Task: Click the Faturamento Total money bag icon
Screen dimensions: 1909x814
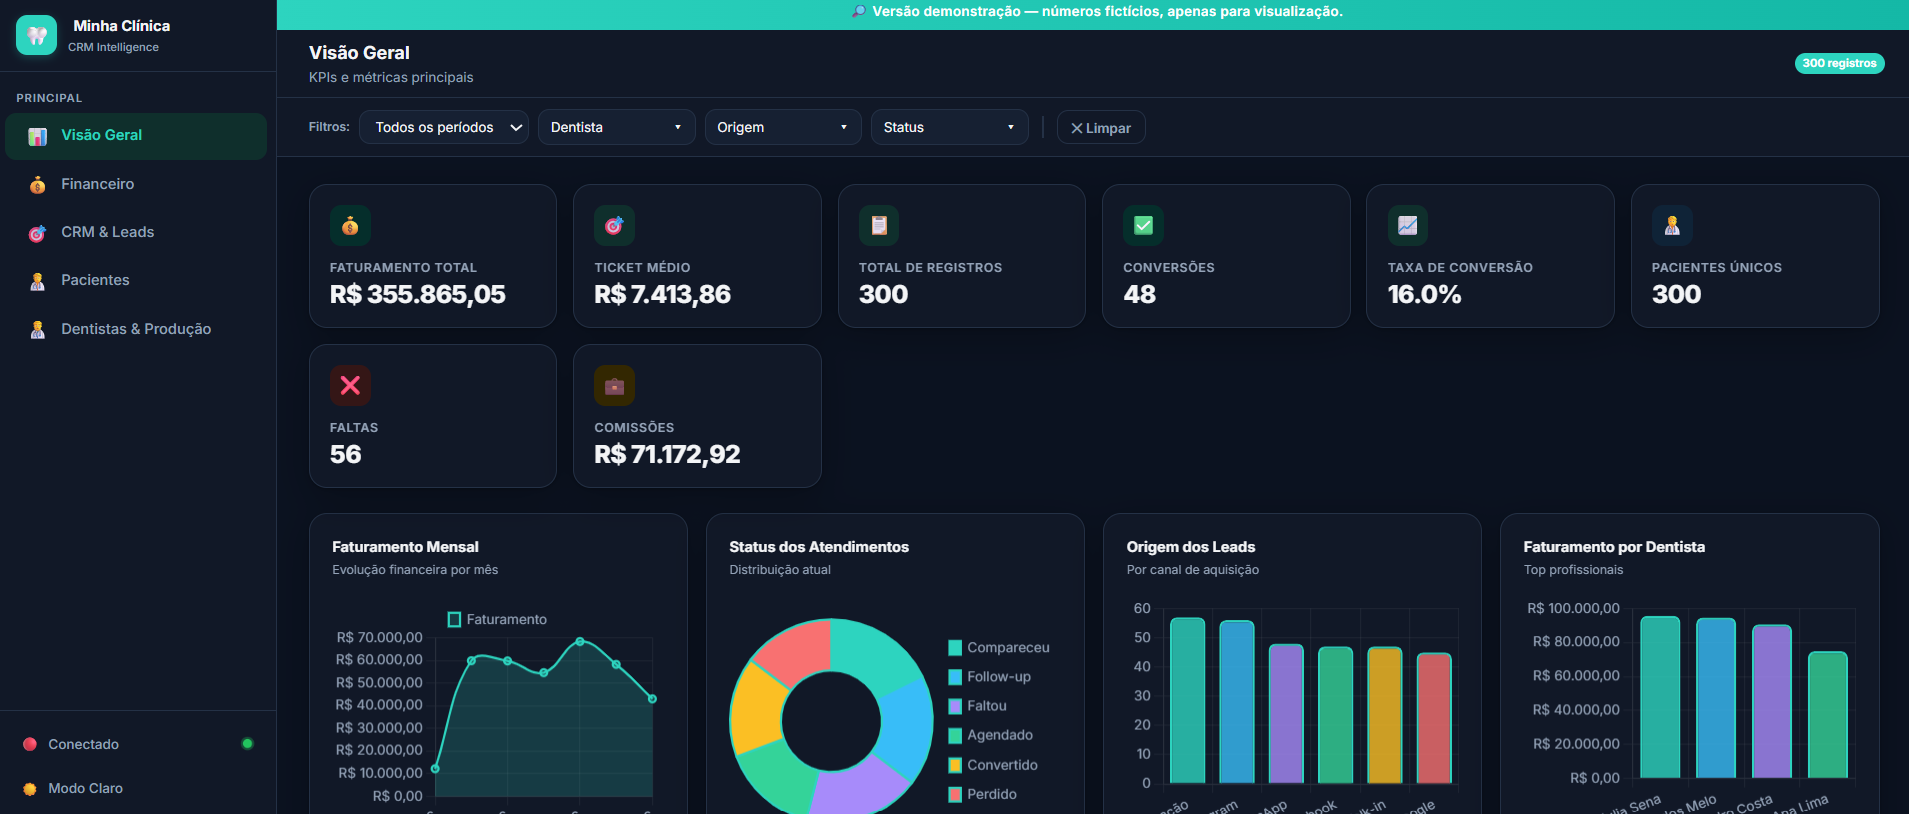Action: click(x=350, y=225)
